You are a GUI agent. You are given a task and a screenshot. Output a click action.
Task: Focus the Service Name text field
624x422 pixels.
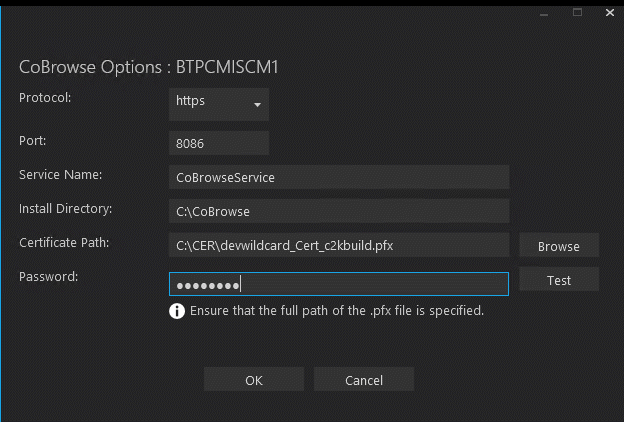(339, 177)
